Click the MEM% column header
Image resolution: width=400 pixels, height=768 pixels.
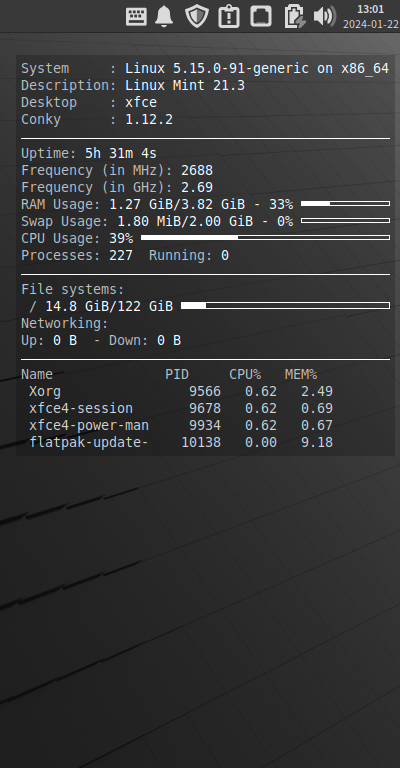pyautogui.click(x=301, y=375)
